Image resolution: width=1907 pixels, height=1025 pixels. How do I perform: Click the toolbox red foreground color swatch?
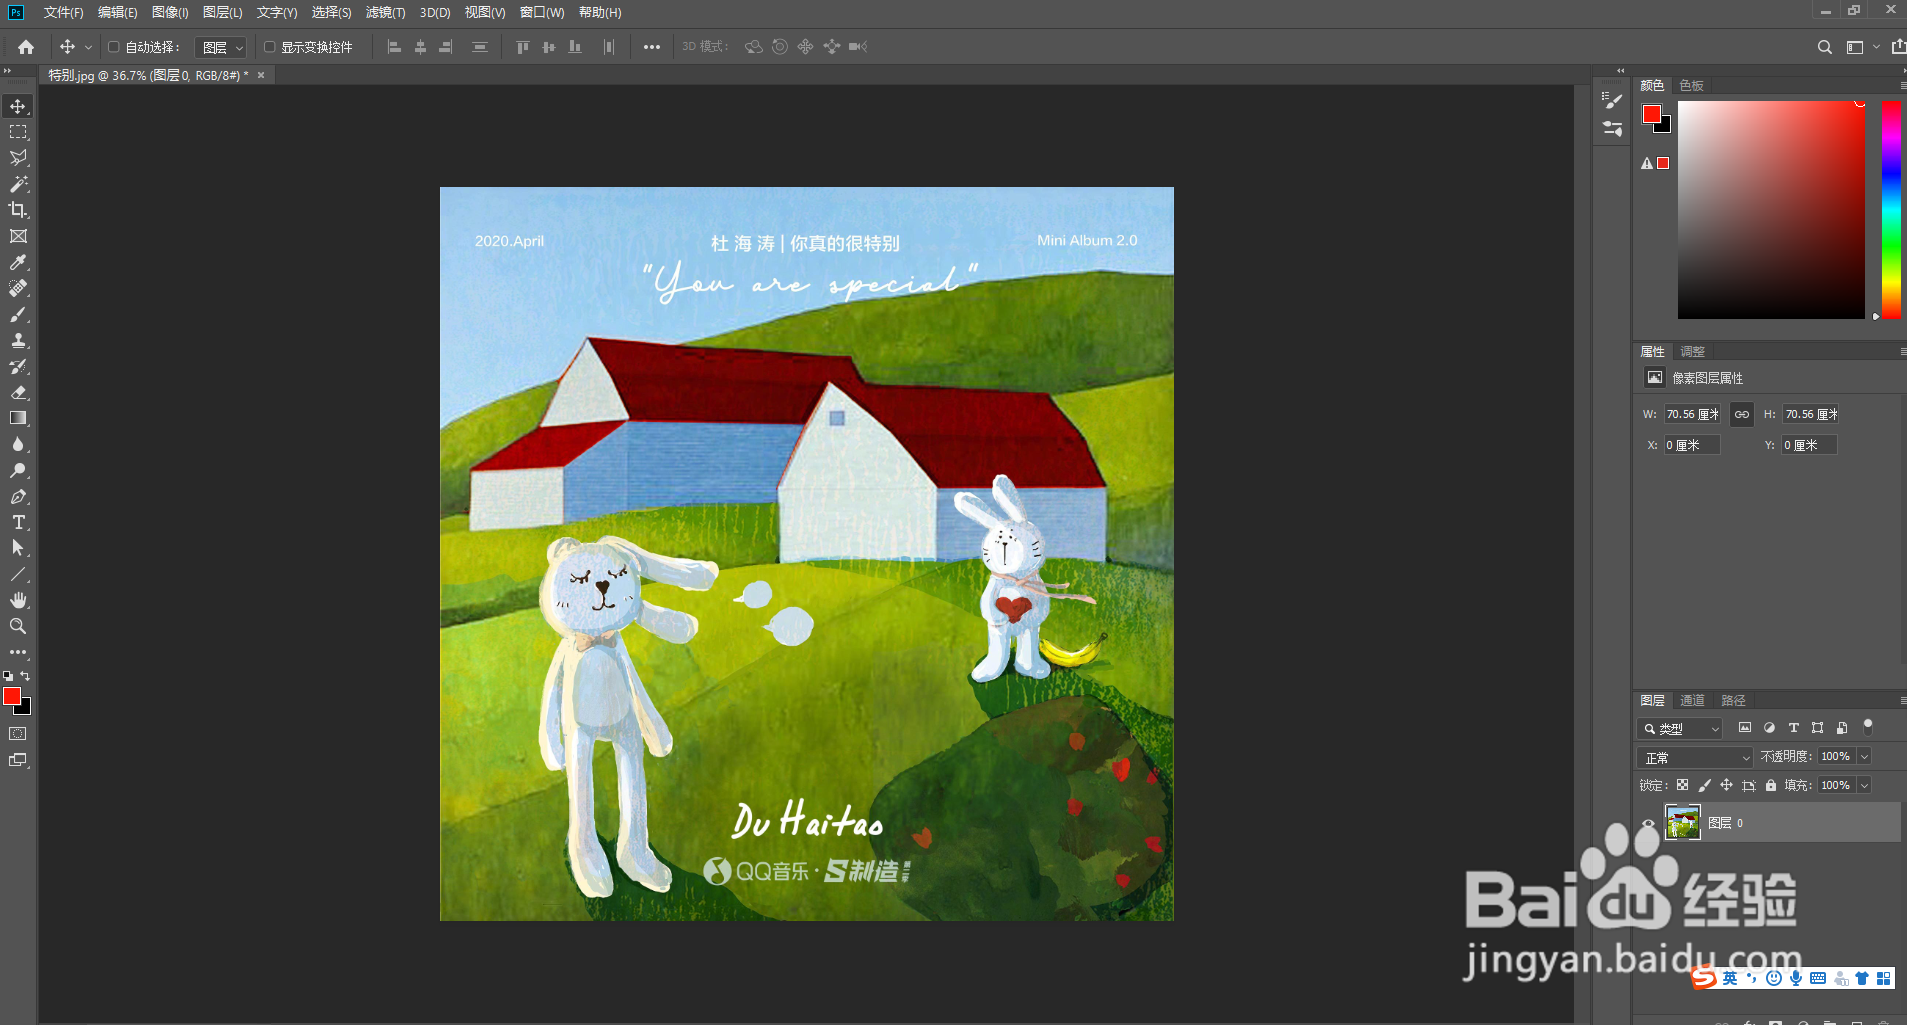[12, 696]
